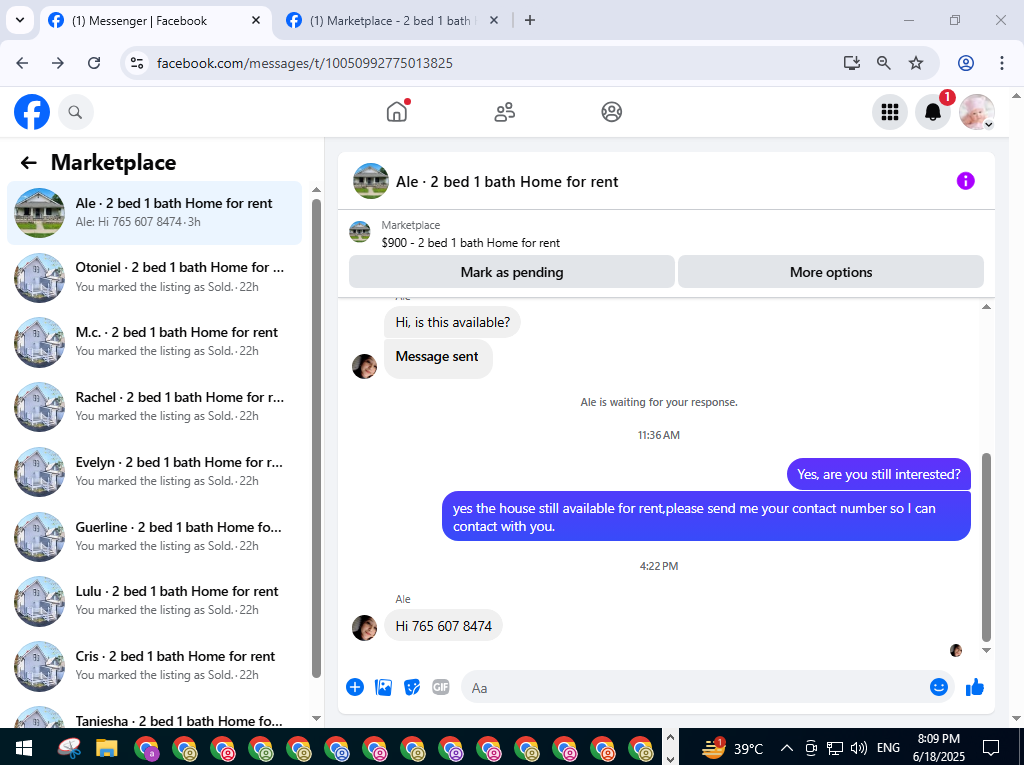
Task: Click the 'Yes, are you still interested?' message
Action: (x=878, y=474)
